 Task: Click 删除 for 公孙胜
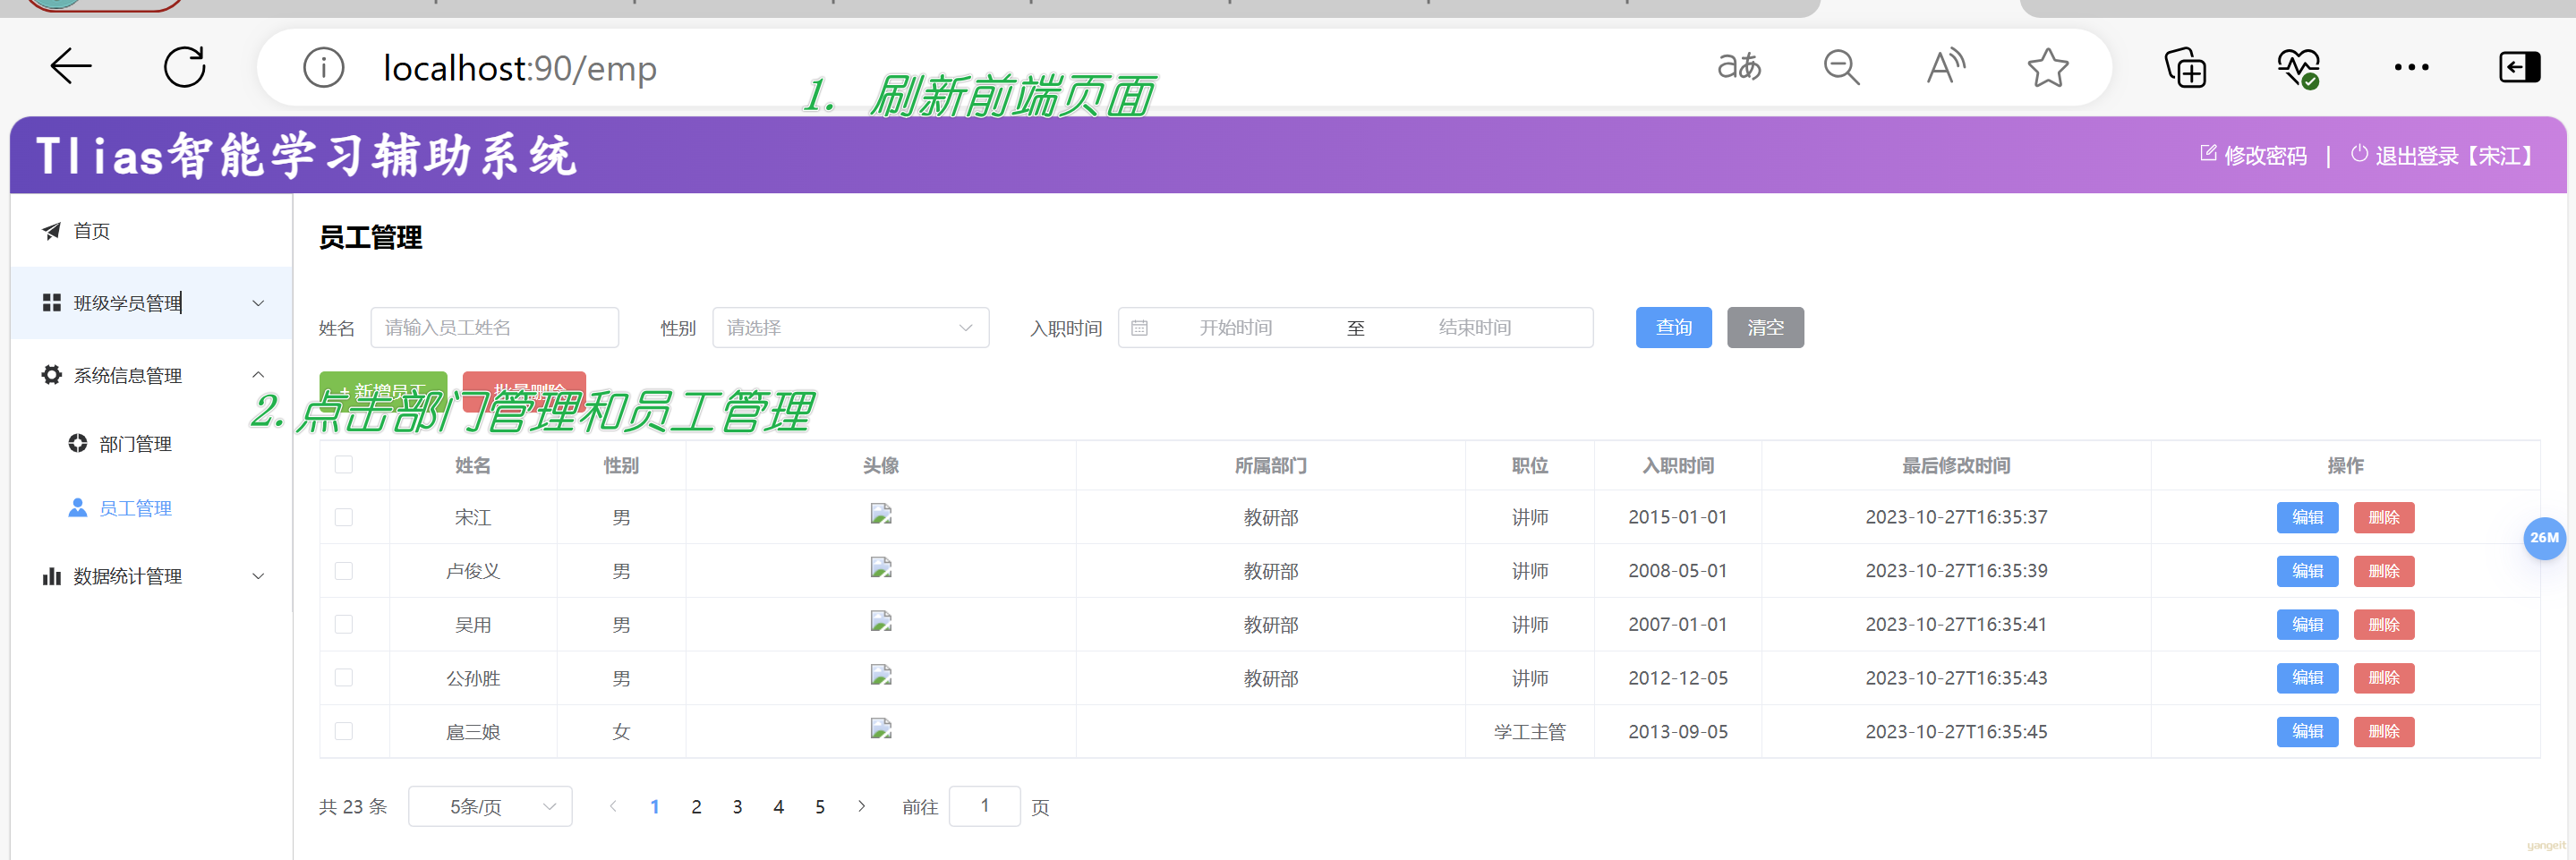(x=2384, y=677)
